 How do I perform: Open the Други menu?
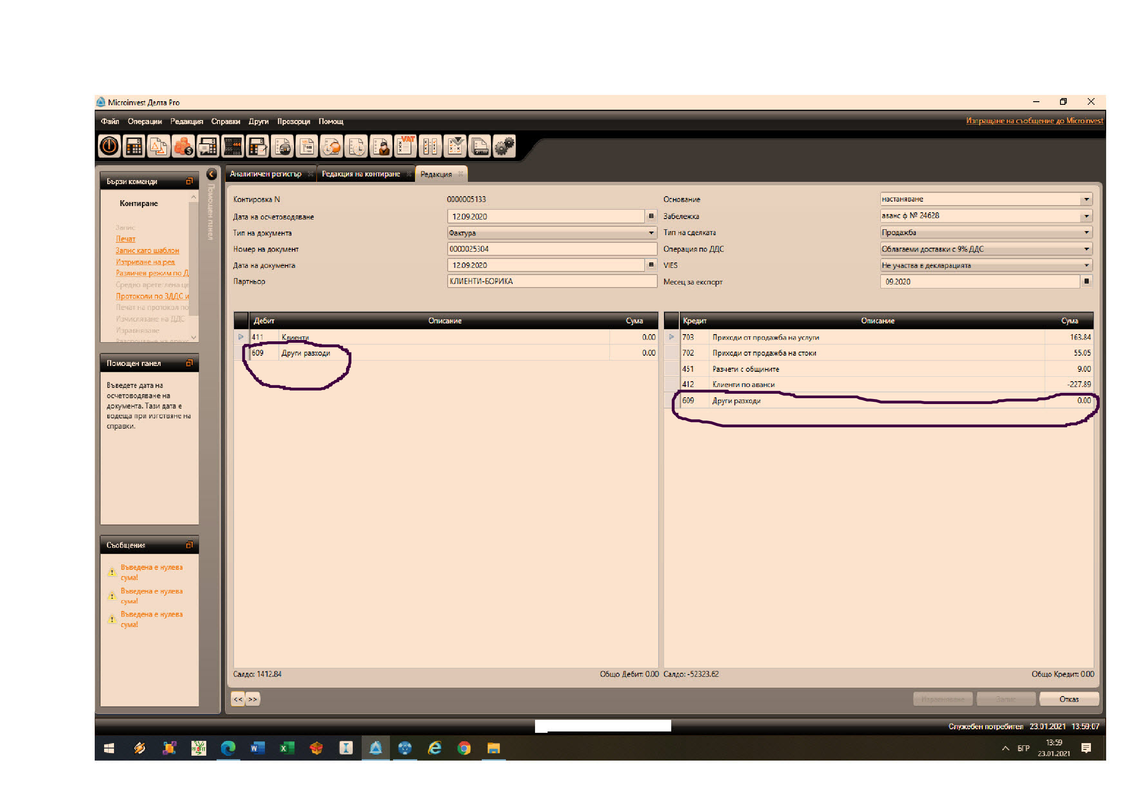258,121
